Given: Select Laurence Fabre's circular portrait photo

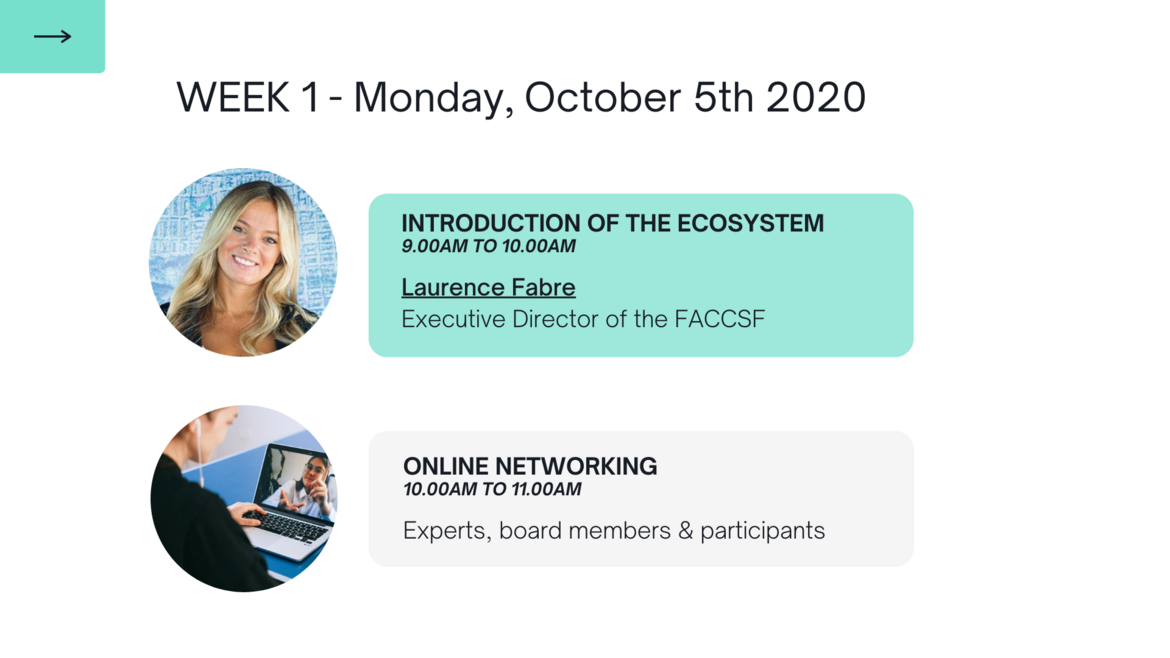Looking at the screenshot, I should pos(243,262).
